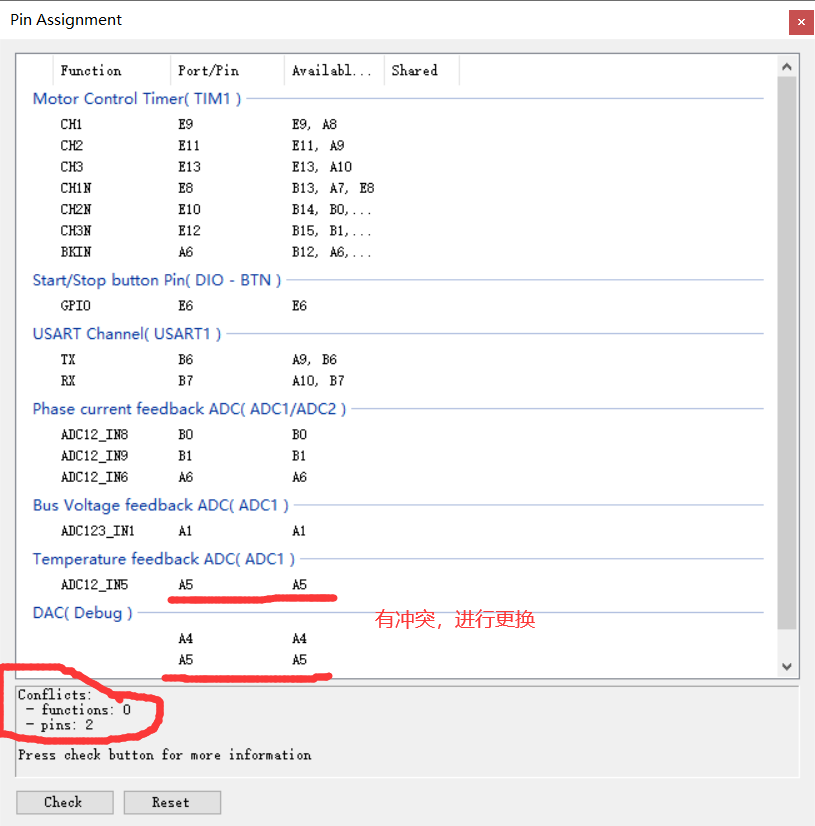The image size is (815, 826).
Task: Click the A4 port/pin cell under DAC
Action: 185,638
